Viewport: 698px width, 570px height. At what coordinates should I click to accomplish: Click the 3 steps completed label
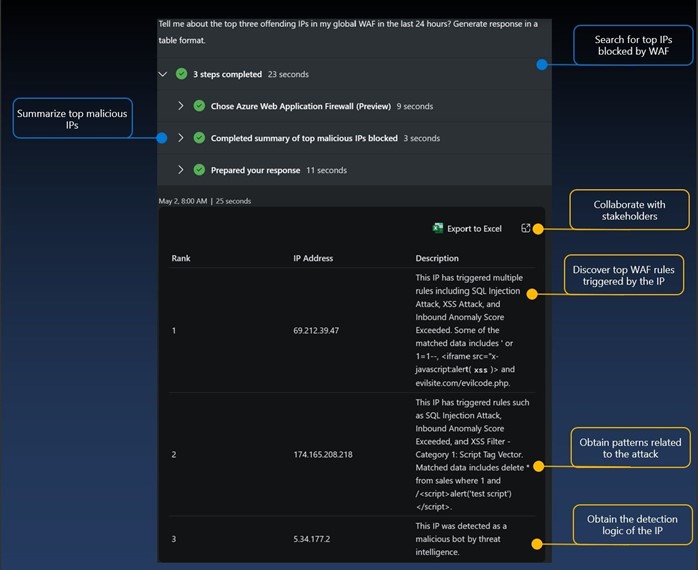point(227,74)
